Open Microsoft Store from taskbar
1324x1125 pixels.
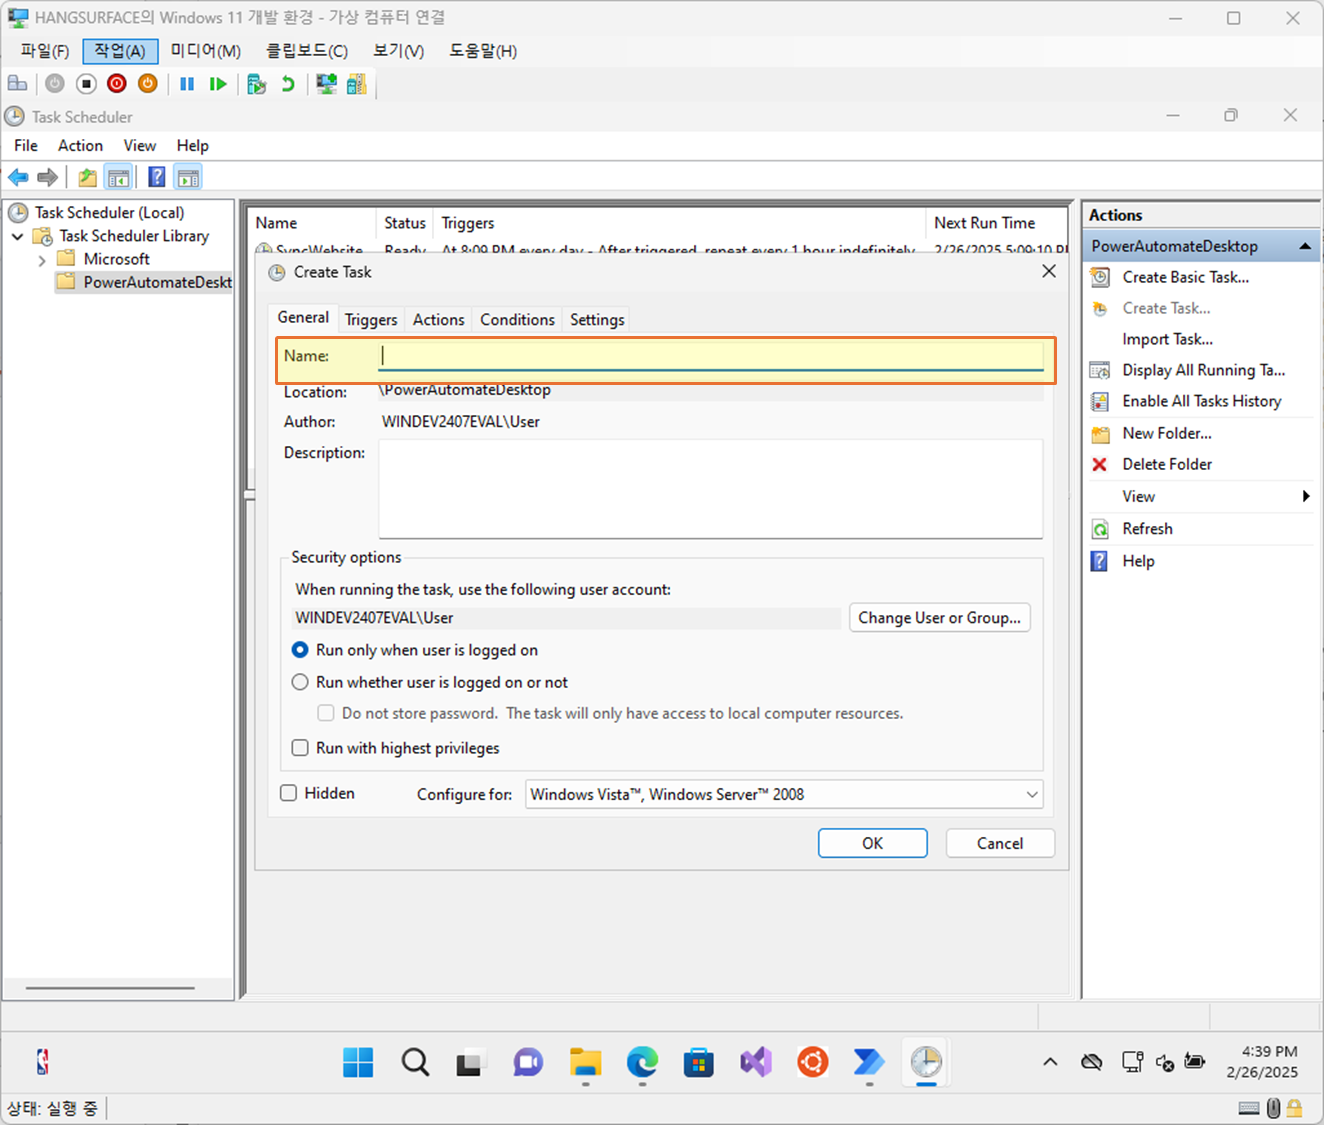[699, 1062]
